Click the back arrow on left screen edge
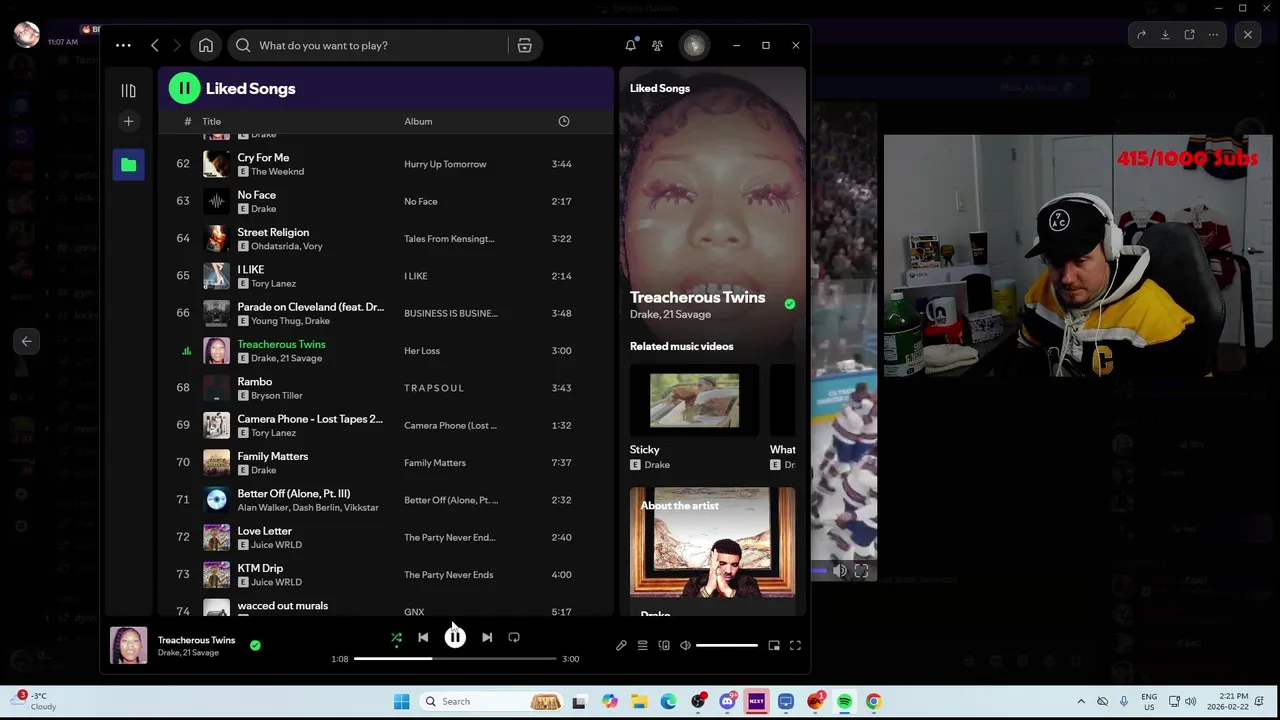Image resolution: width=1280 pixels, height=720 pixels. pos(27,341)
